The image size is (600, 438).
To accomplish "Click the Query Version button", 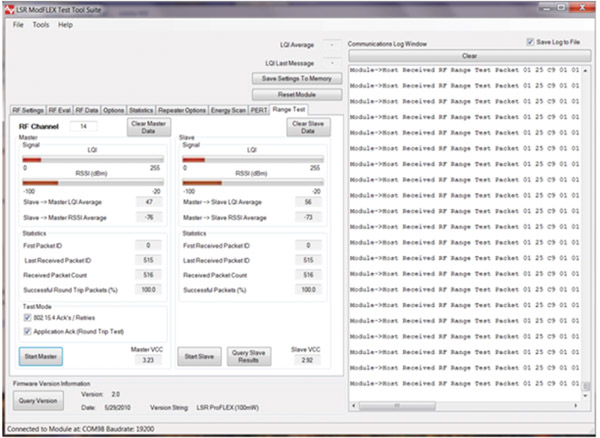I will 38,401.
